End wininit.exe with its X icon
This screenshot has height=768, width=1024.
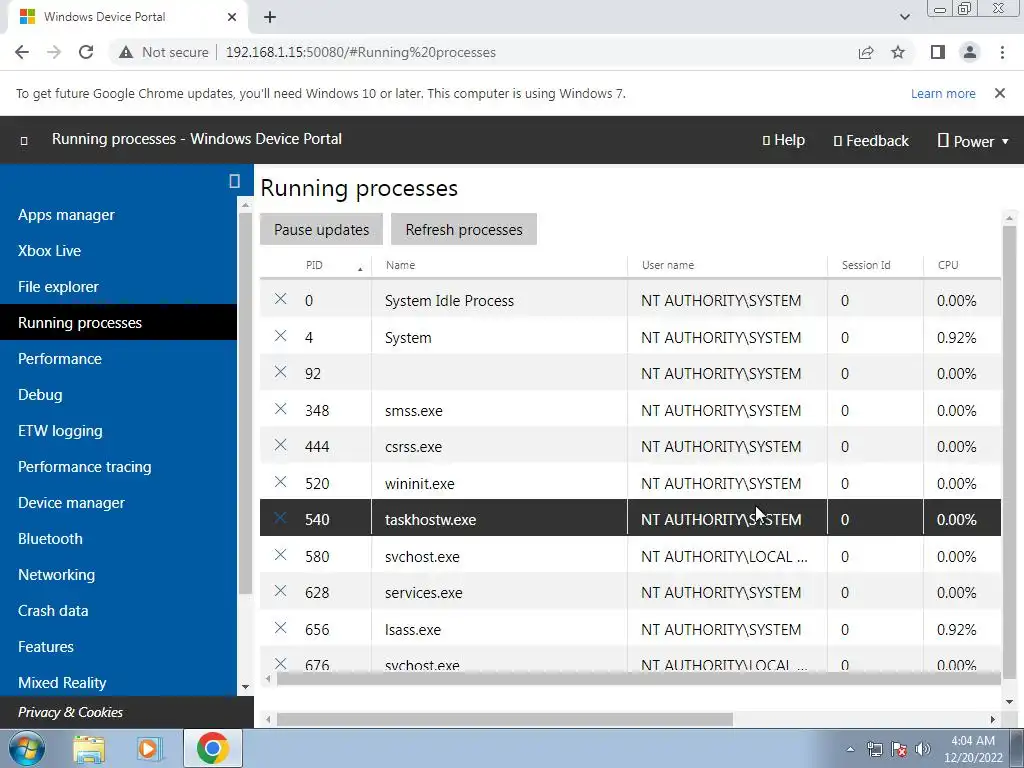280,482
